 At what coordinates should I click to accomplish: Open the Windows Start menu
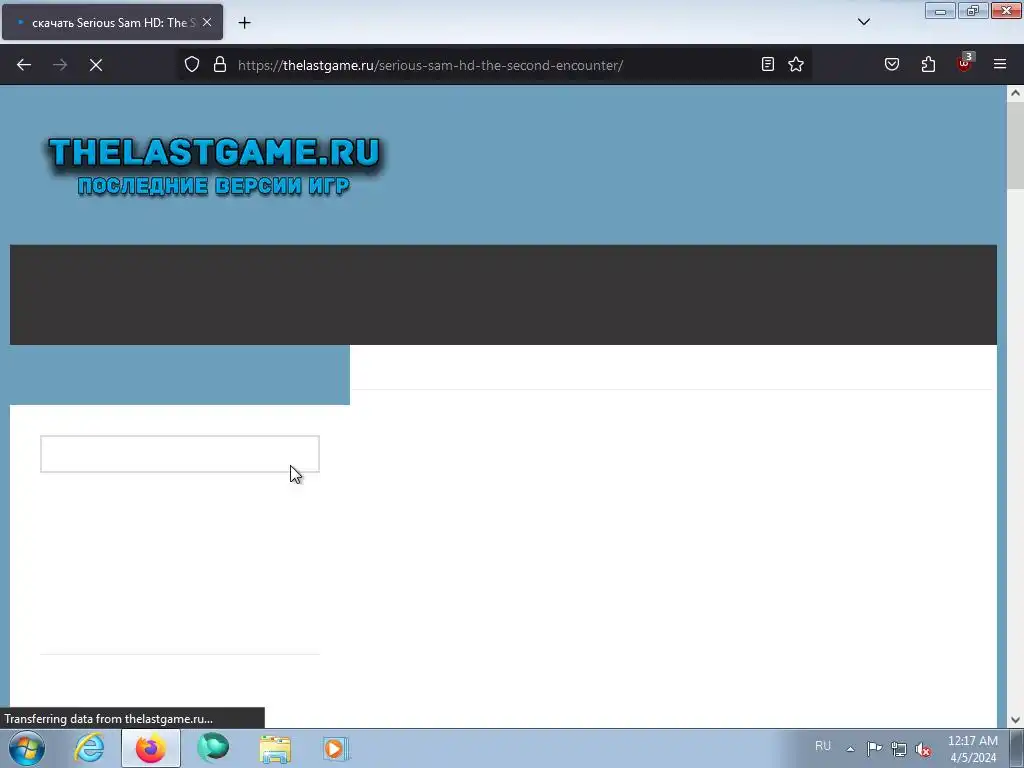(x=27, y=748)
